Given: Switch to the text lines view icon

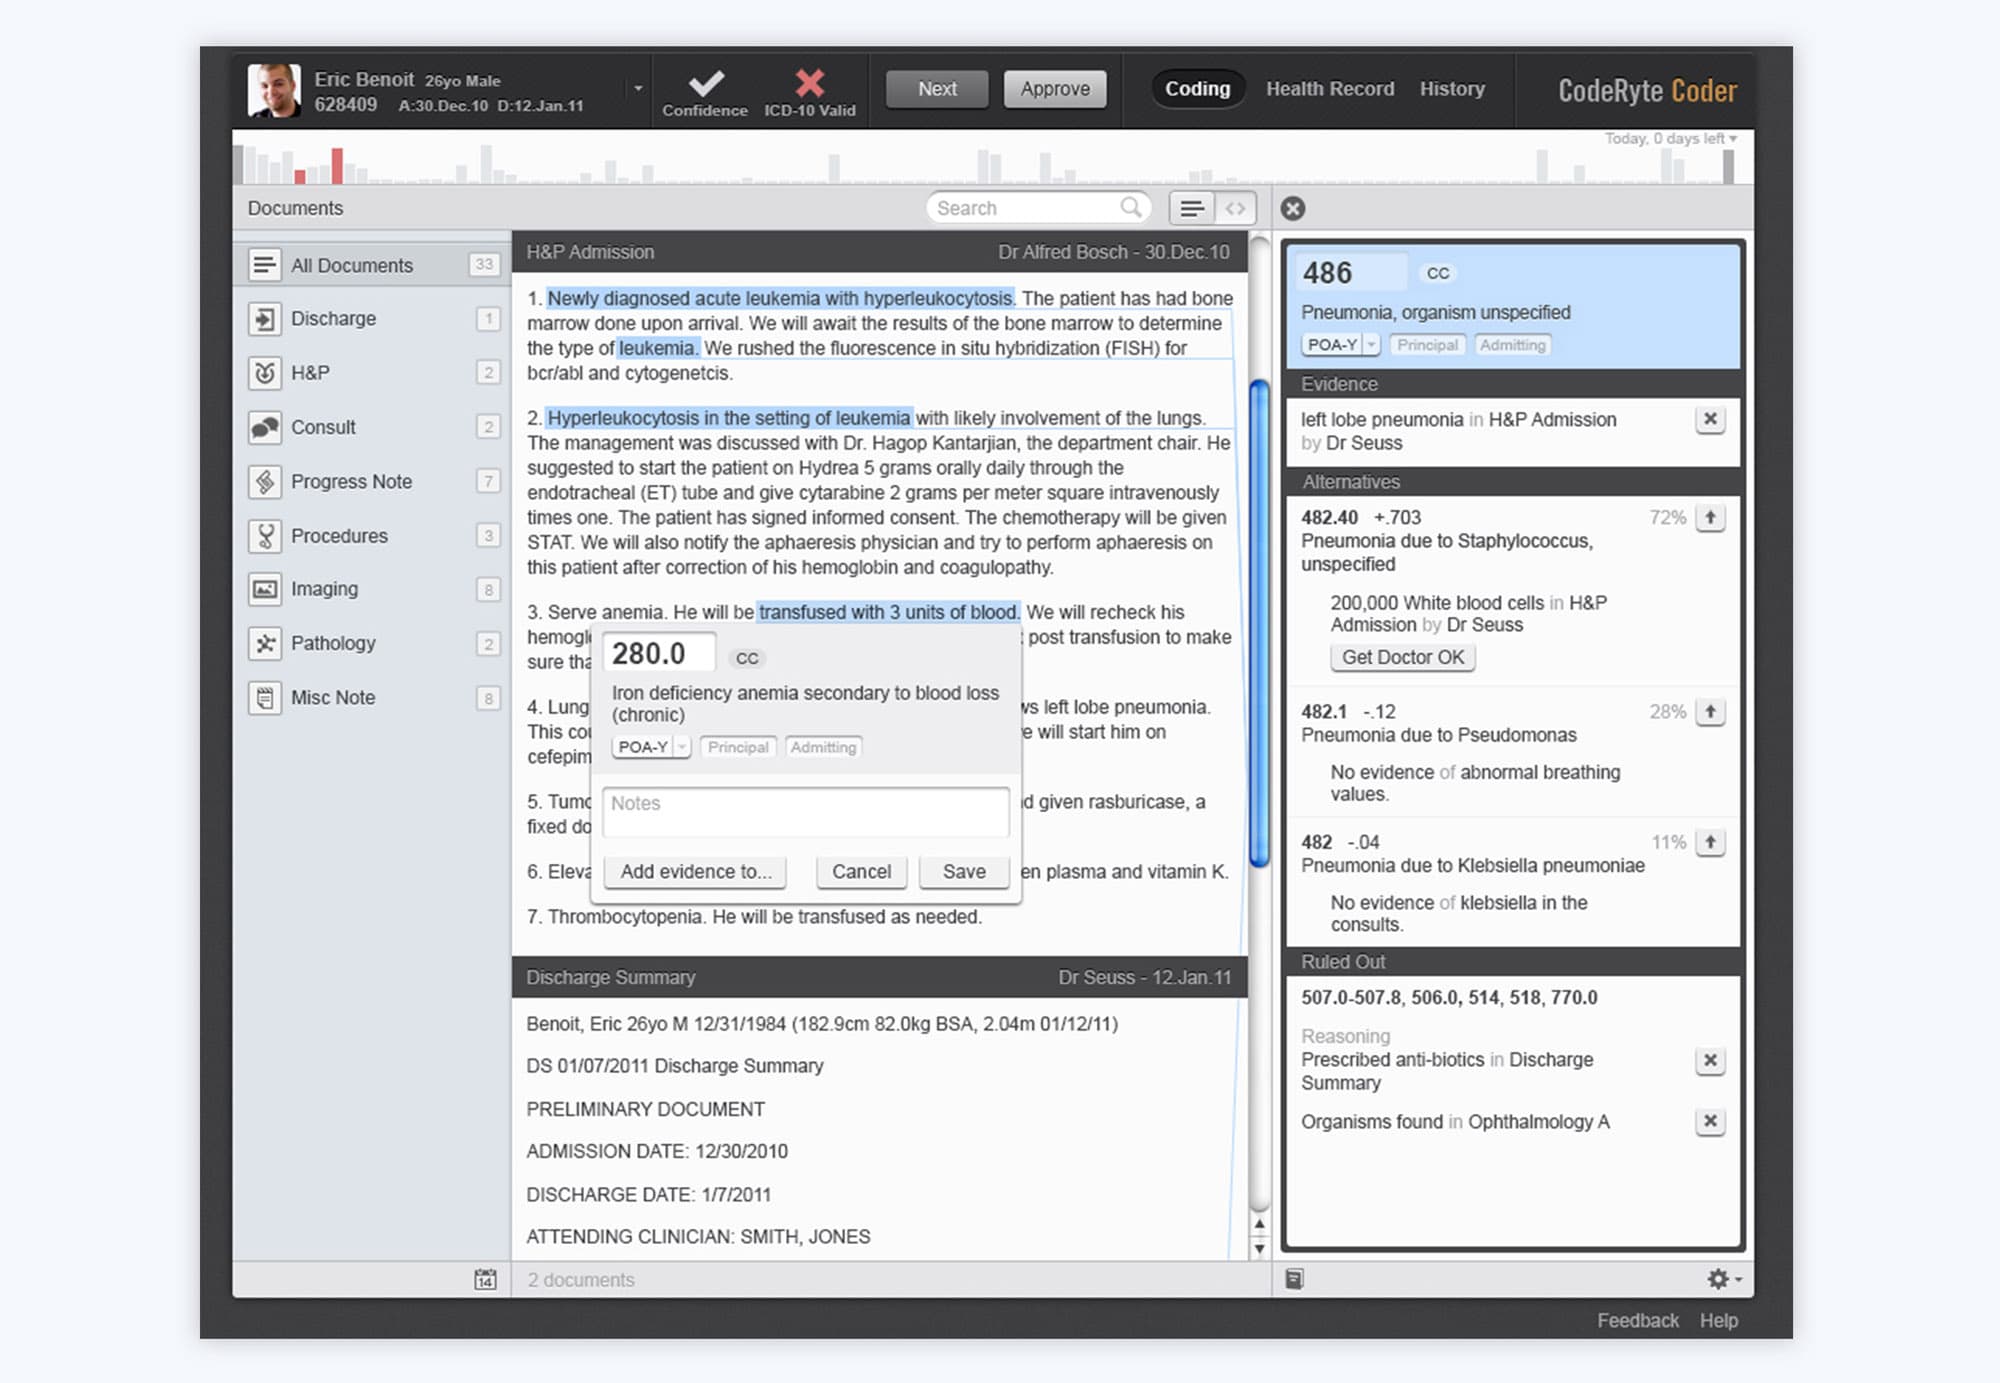Looking at the screenshot, I should click(1191, 208).
